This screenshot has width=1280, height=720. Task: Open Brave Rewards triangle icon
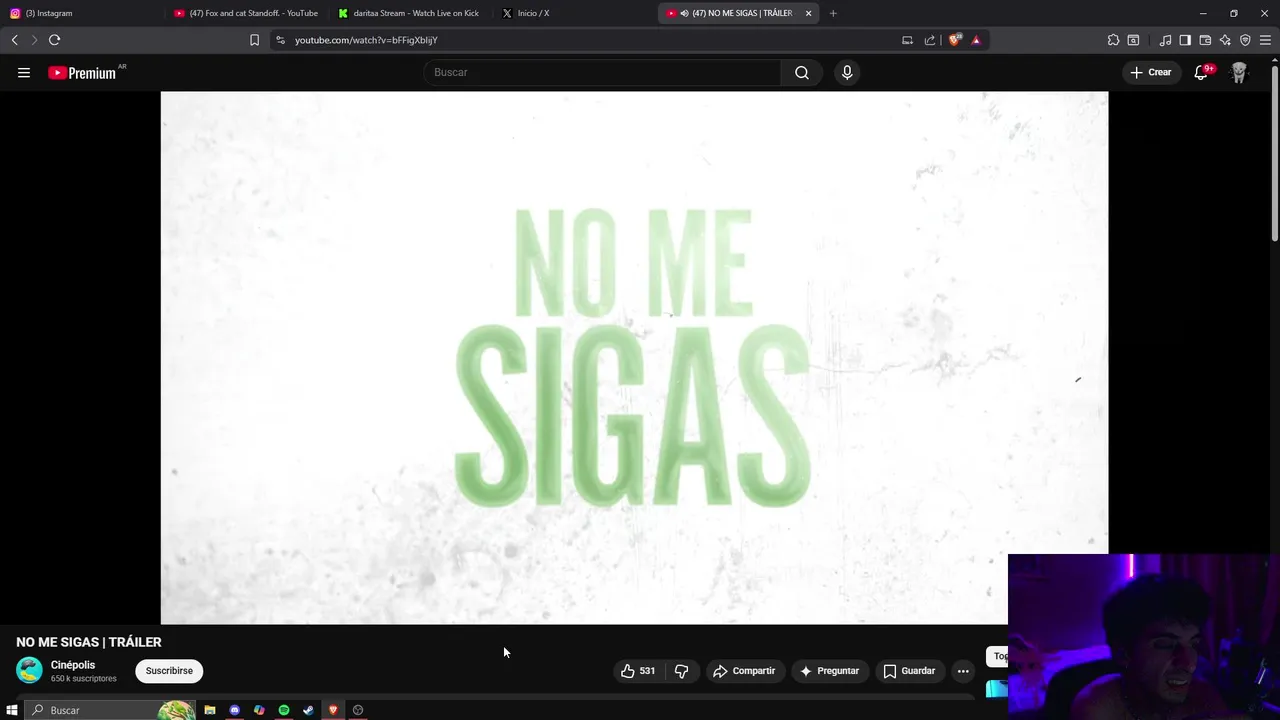click(976, 40)
